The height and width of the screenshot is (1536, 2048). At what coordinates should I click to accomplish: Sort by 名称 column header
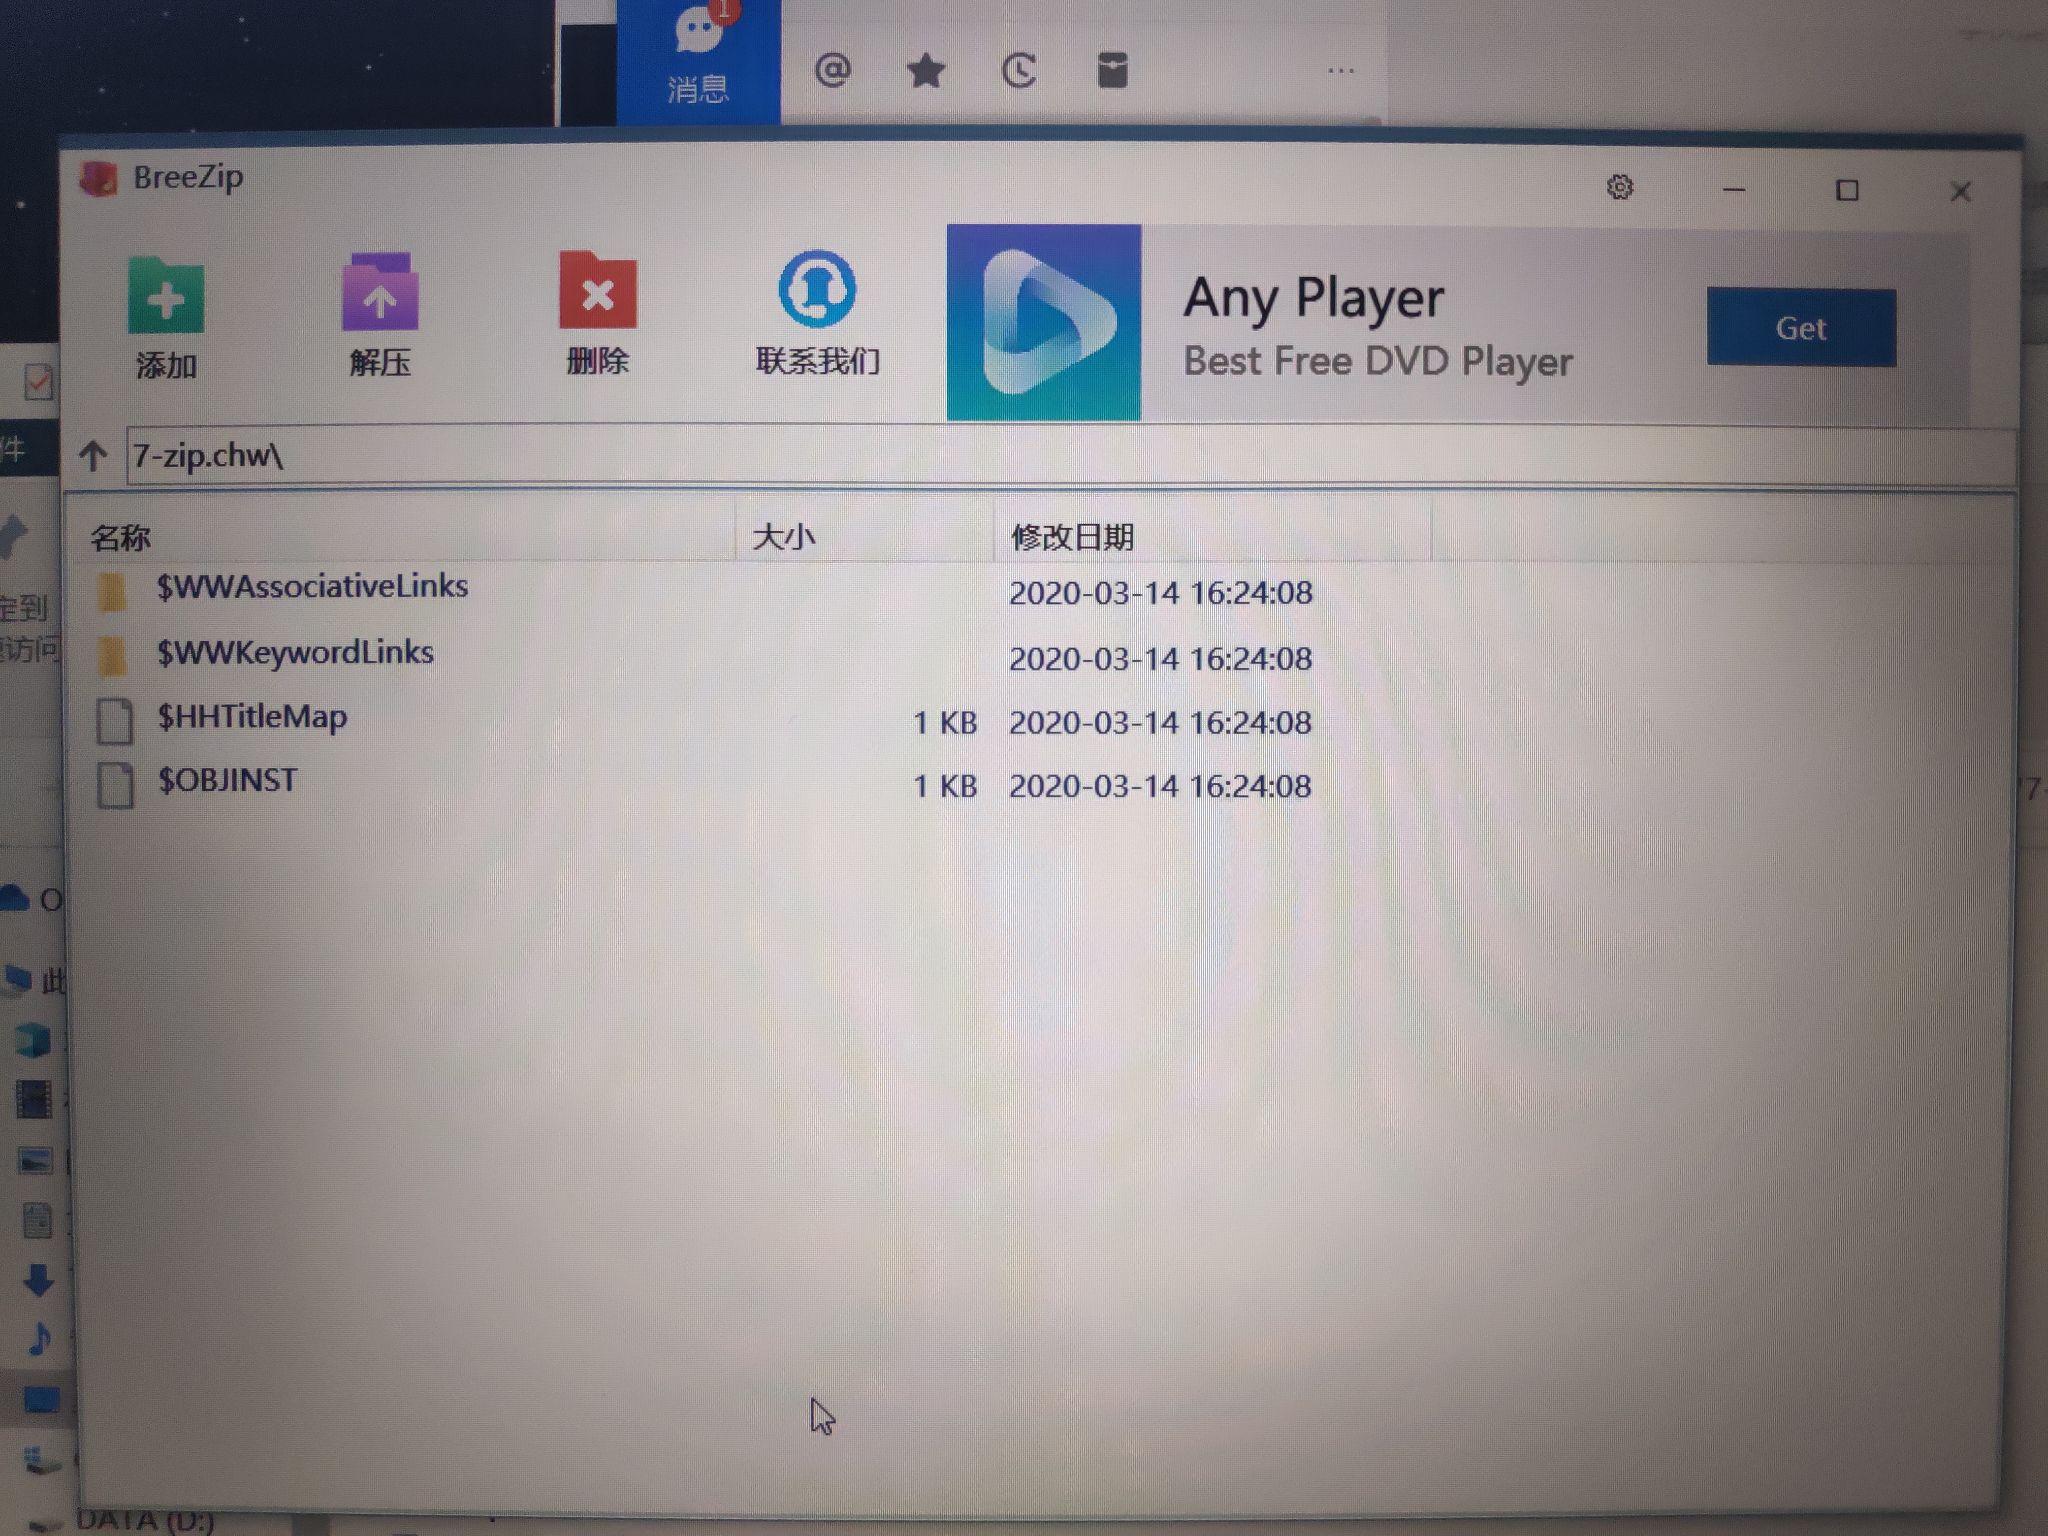point(120,538)
